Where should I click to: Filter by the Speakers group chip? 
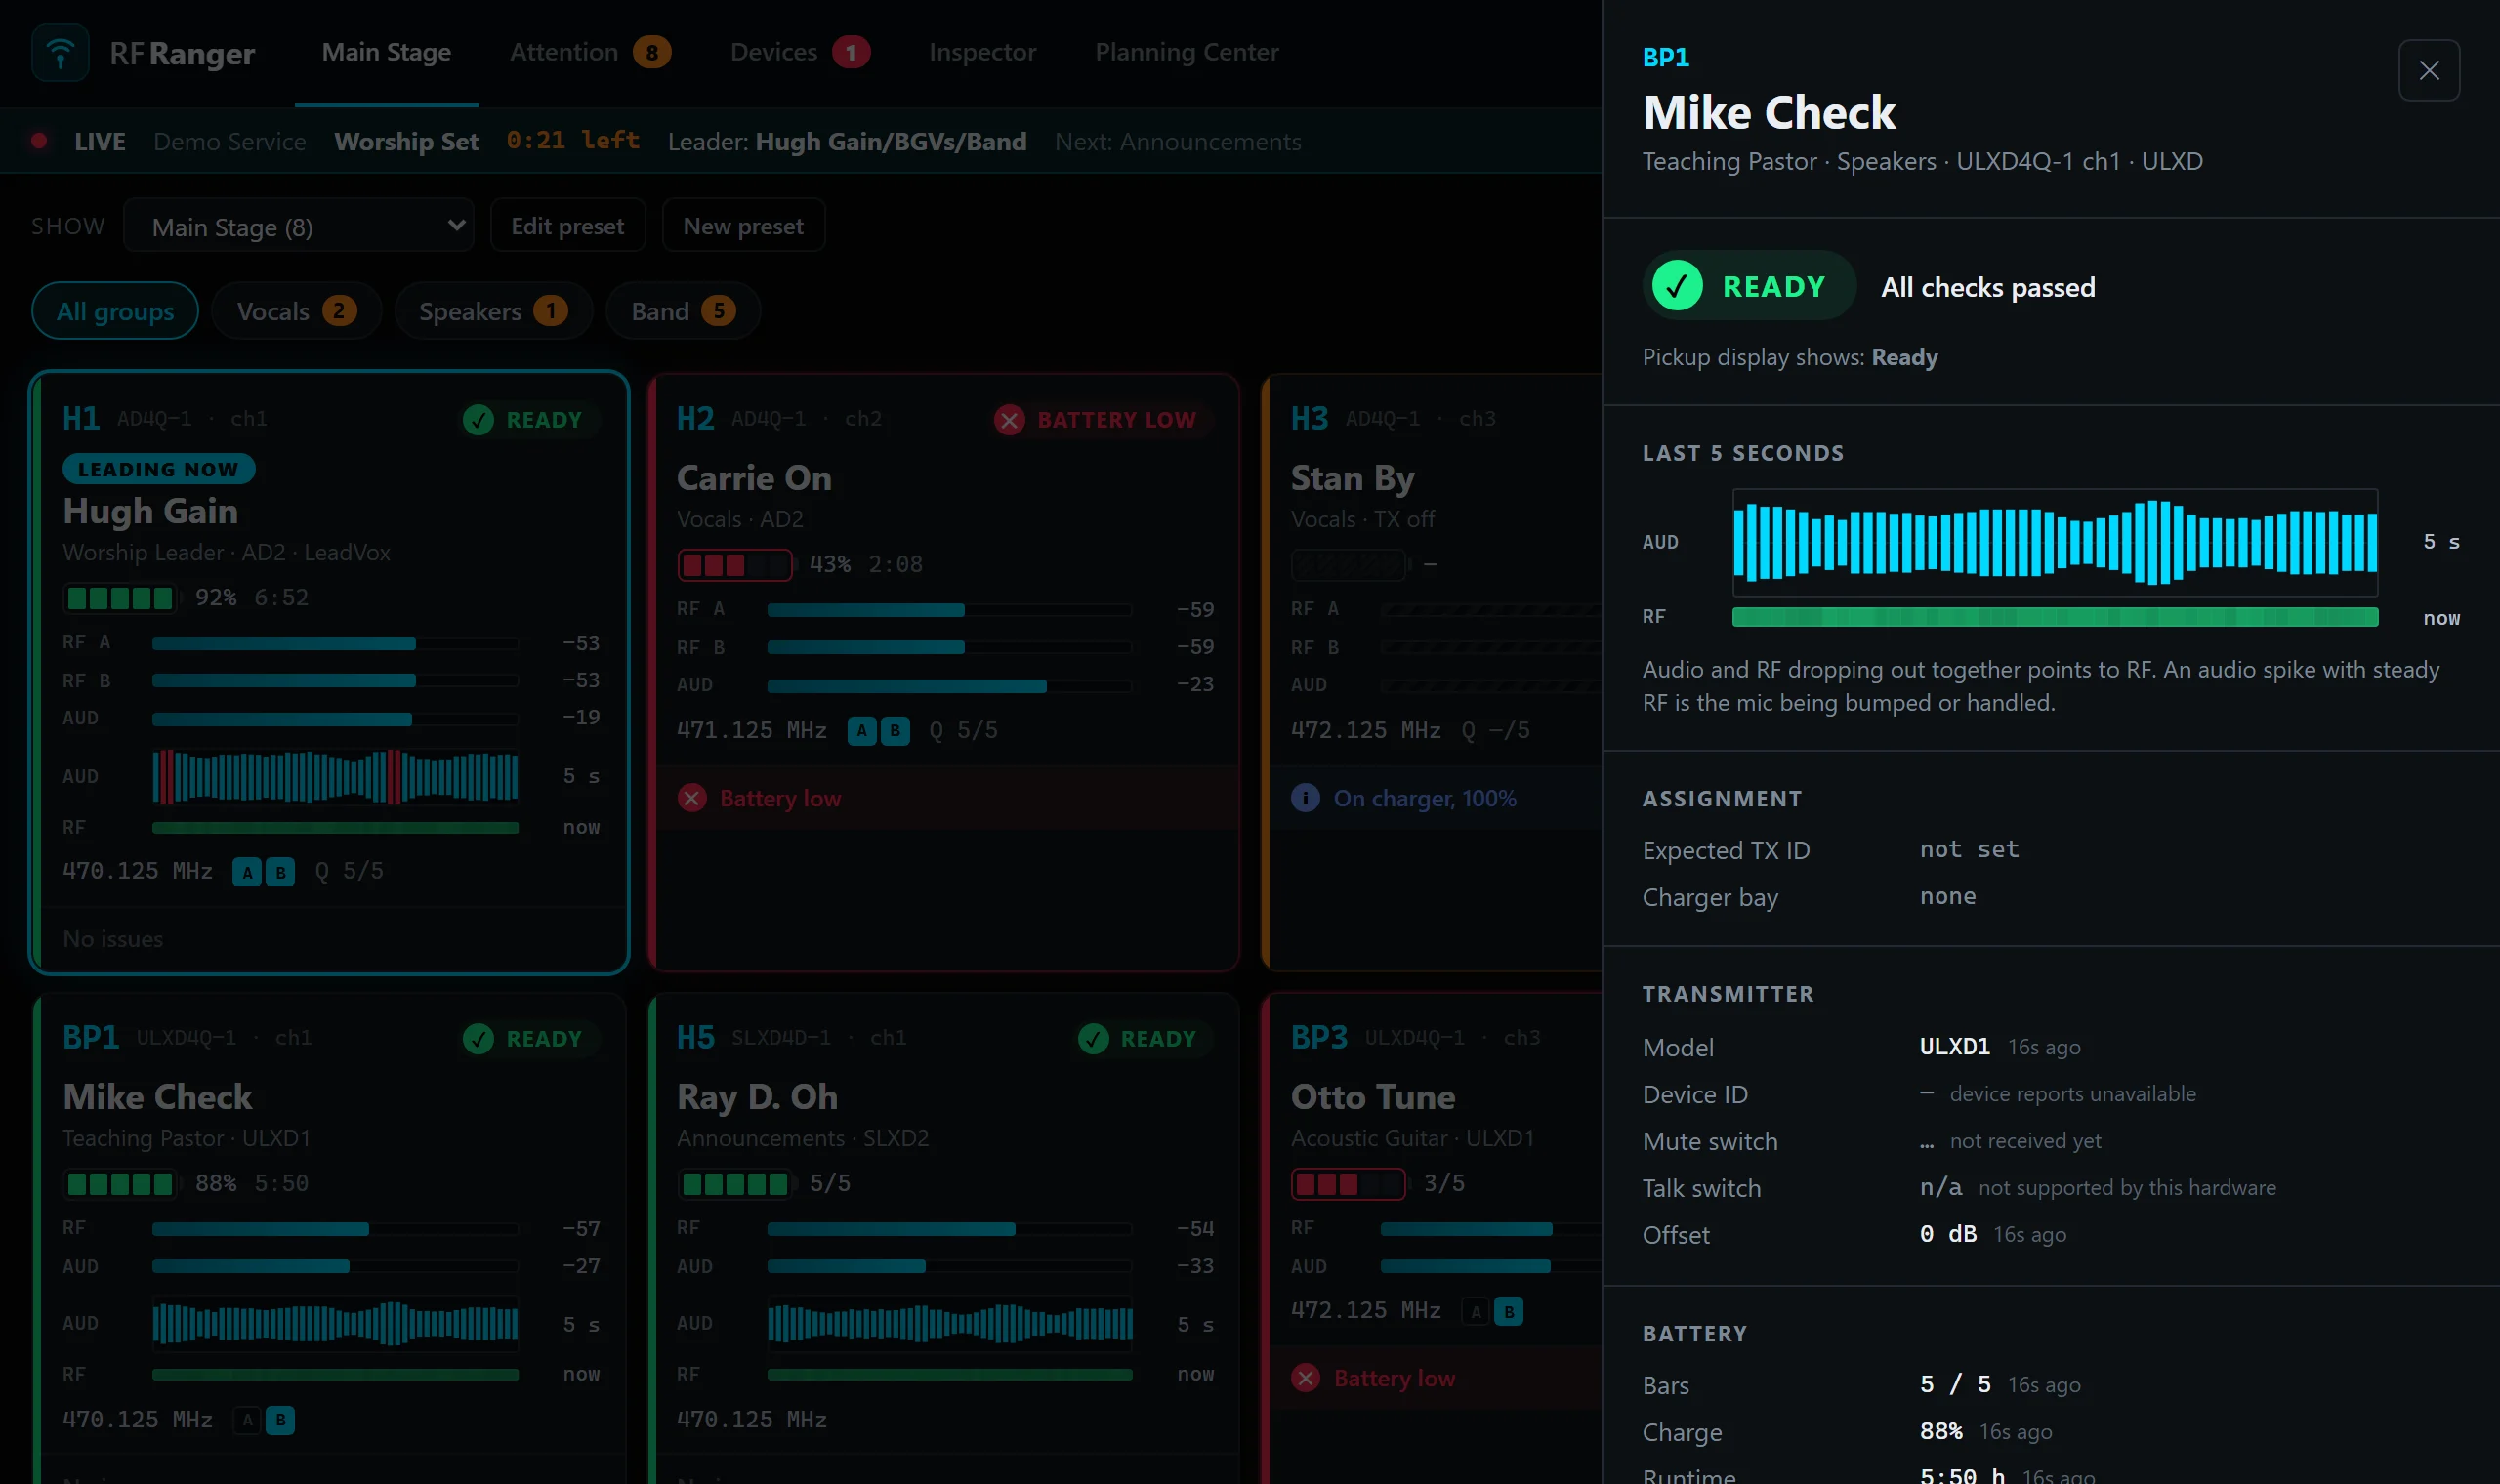pos(493,311)
